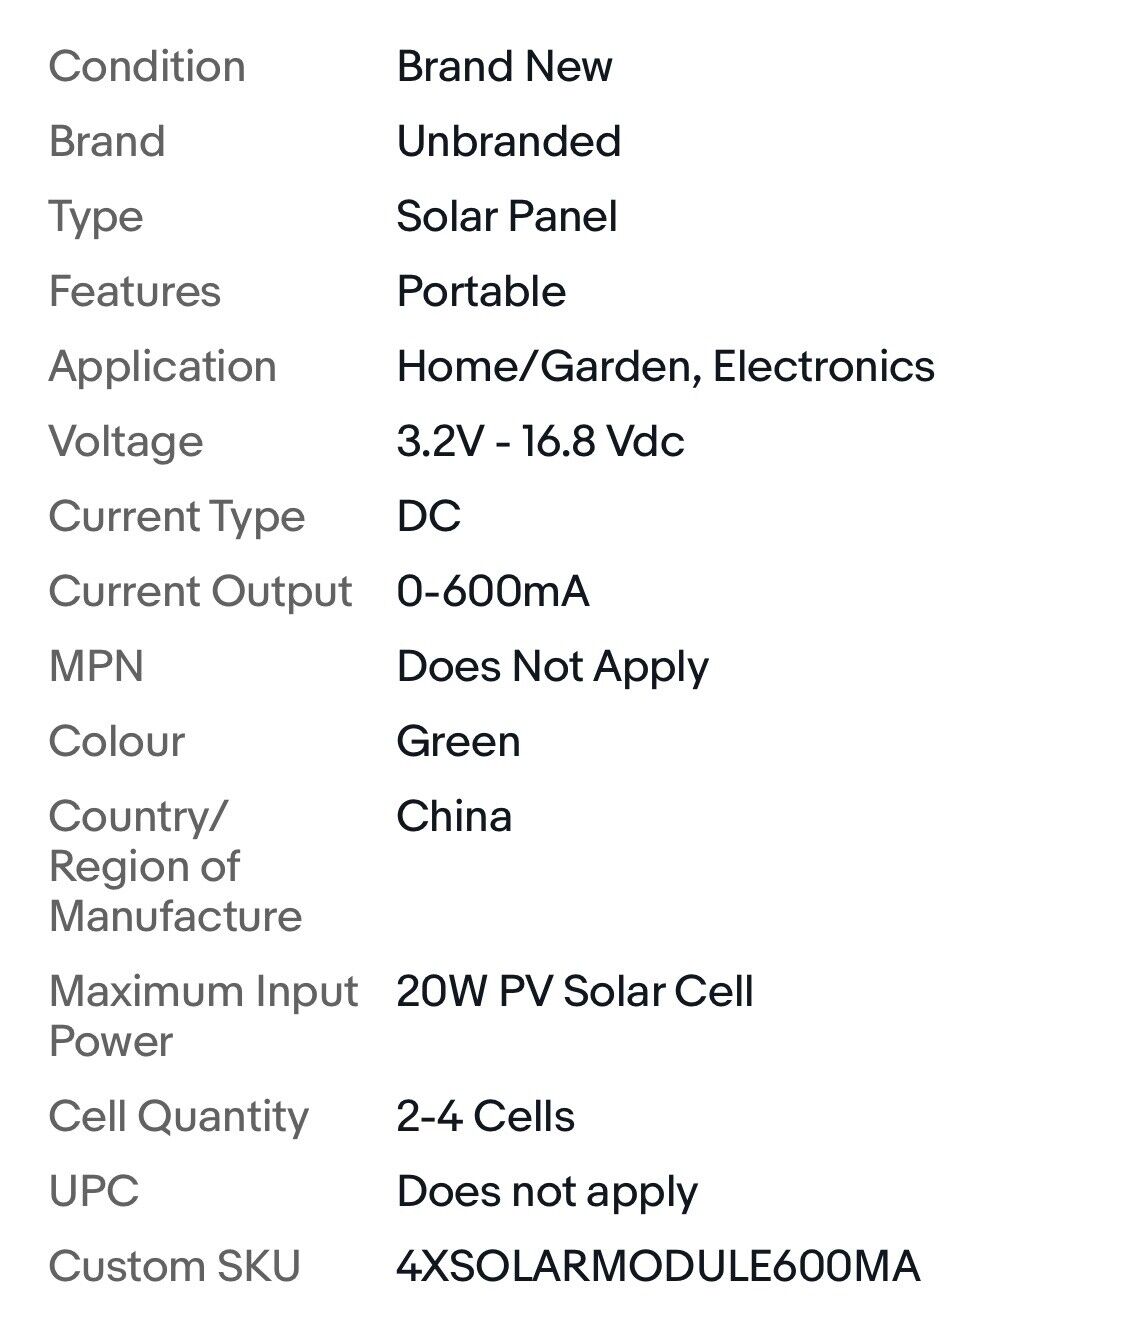The width and height of the screenshot is (1125, 1322).
Task: Select the "MPN" label
Action: (96, 667)
